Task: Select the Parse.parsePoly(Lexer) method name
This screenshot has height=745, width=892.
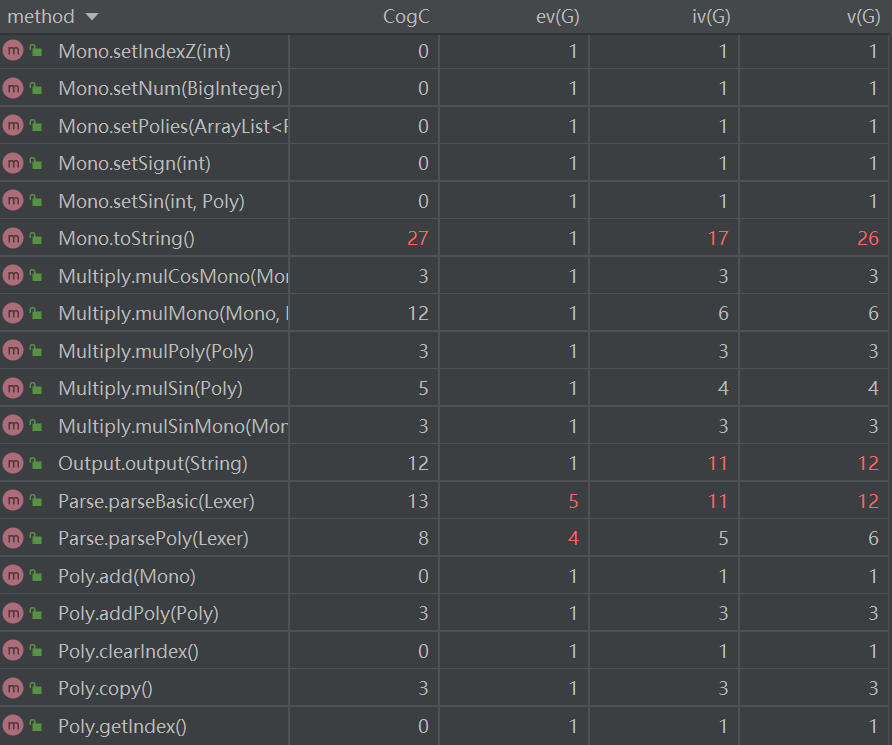Action: [154, 538]
